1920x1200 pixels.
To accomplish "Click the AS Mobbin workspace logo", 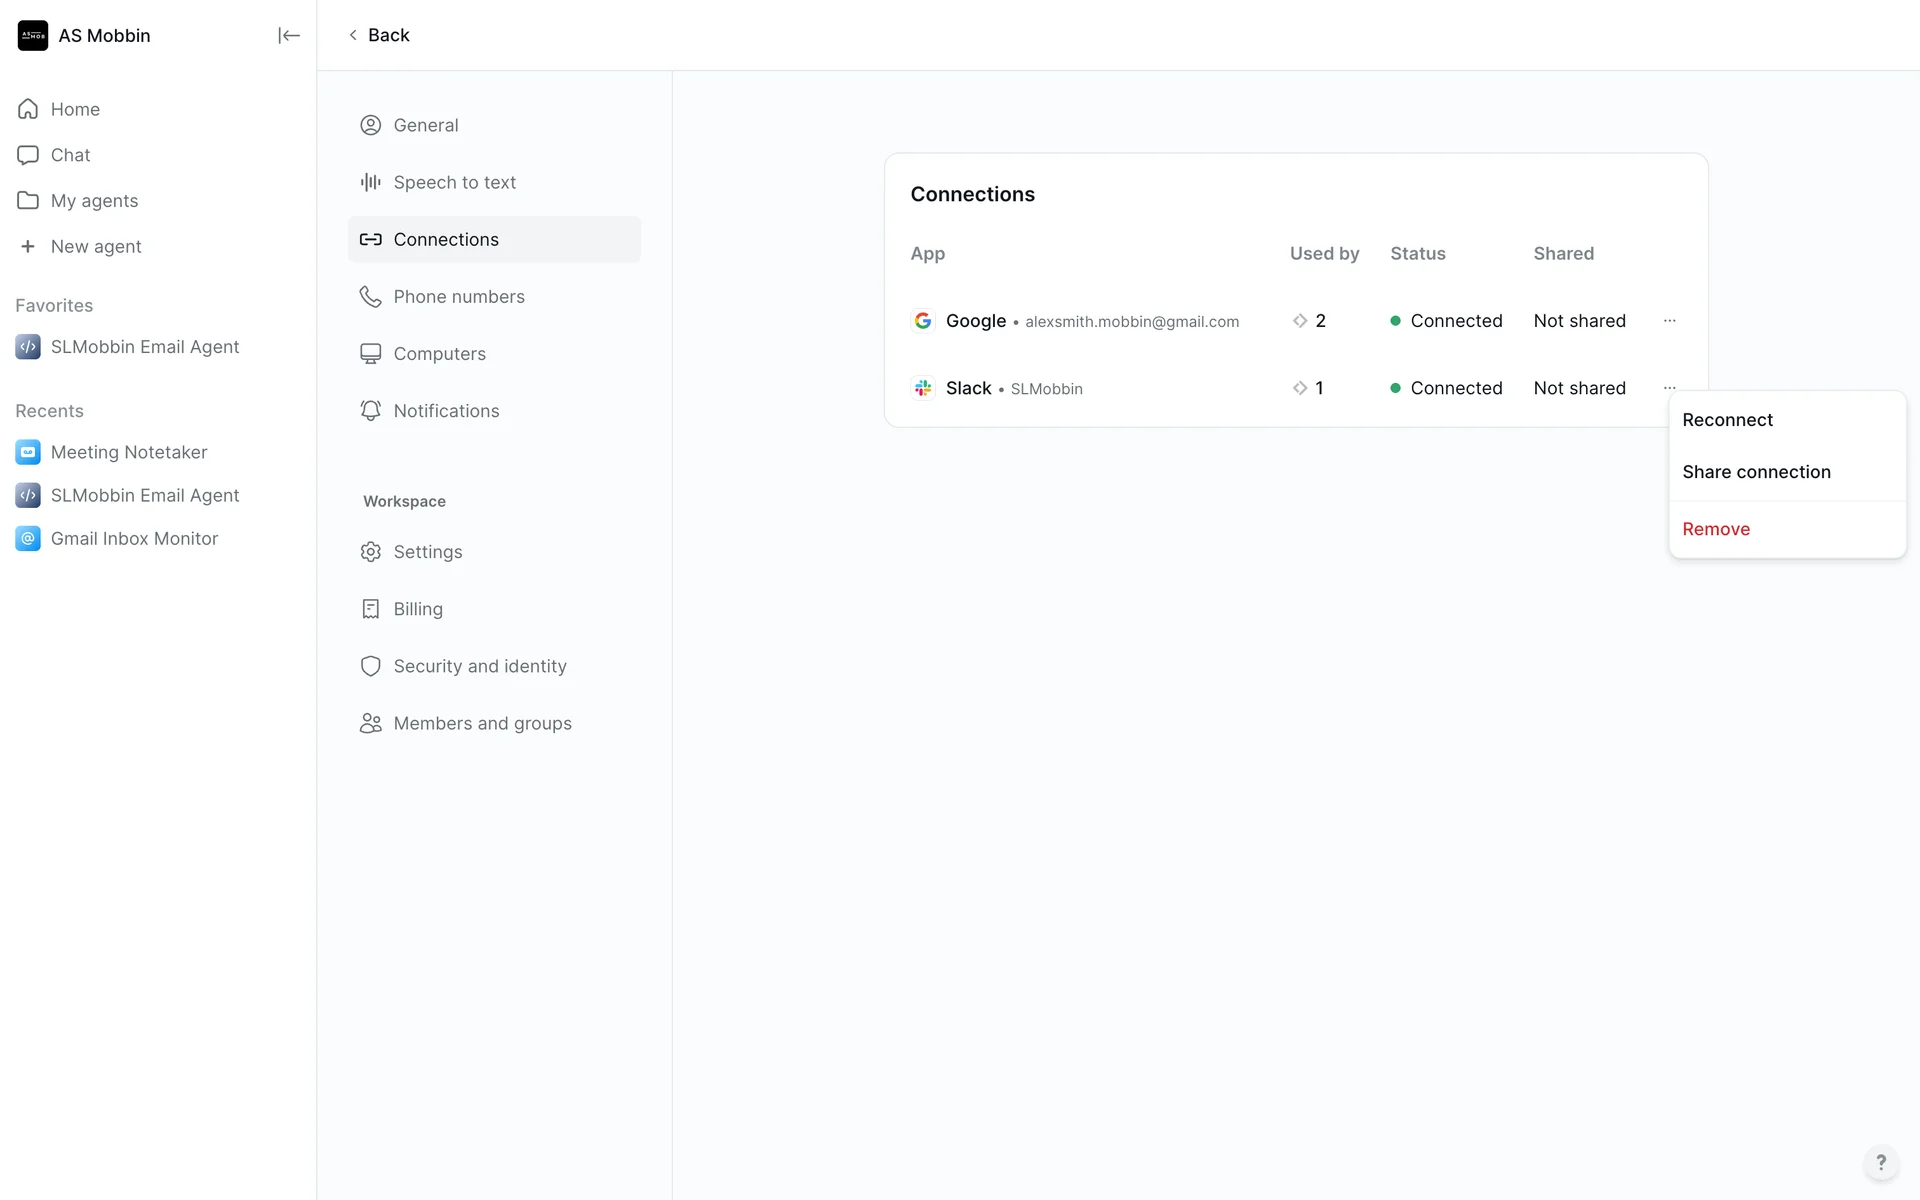I will tap(33, 36).
